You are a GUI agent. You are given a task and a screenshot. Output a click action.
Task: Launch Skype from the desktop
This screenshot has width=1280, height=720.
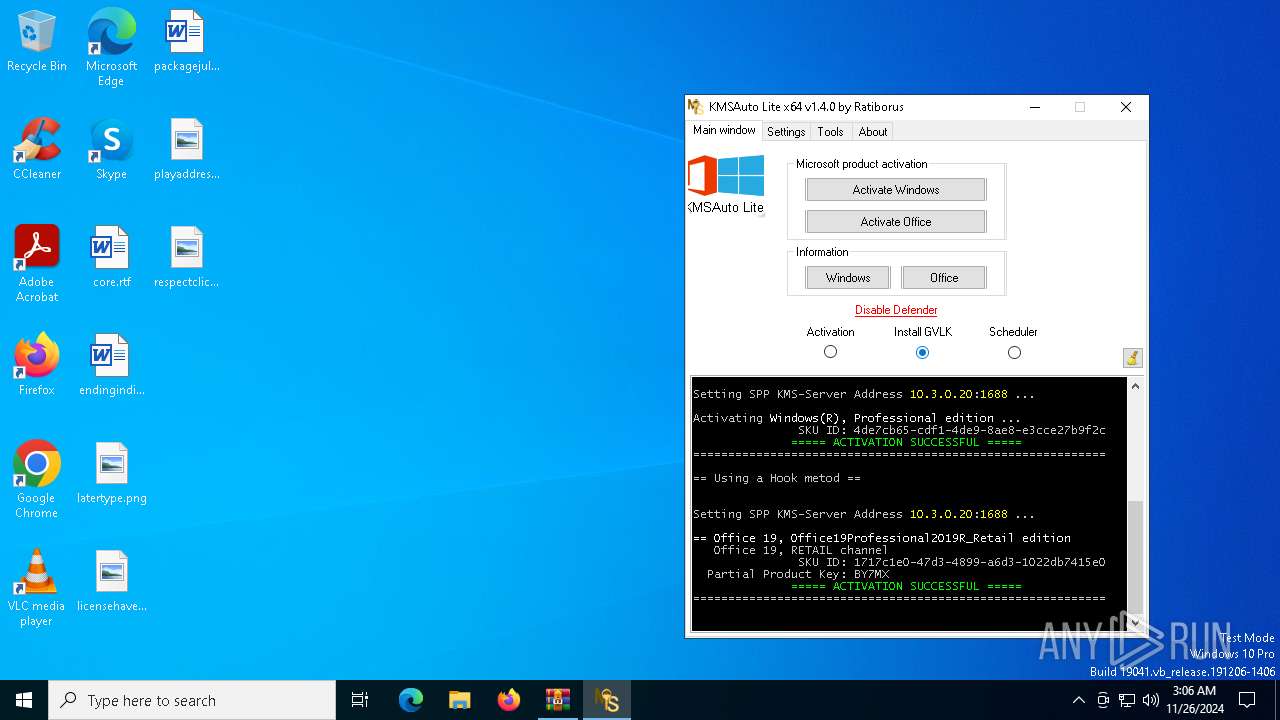pyautogui.click(x=111, y=150)
